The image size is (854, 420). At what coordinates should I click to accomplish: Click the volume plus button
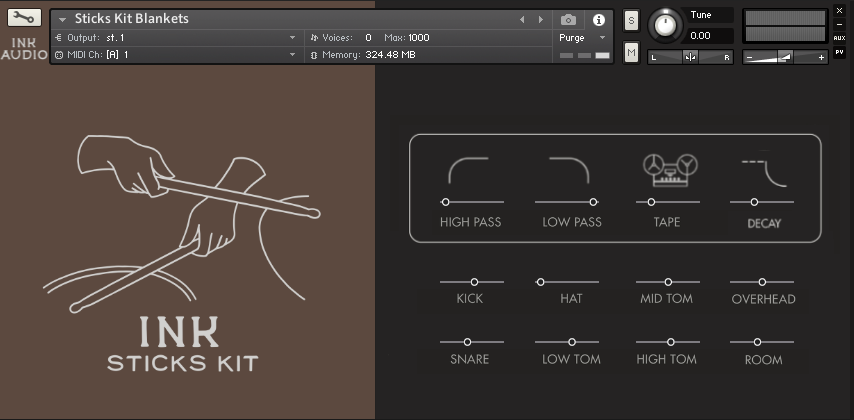coord(821,57)
